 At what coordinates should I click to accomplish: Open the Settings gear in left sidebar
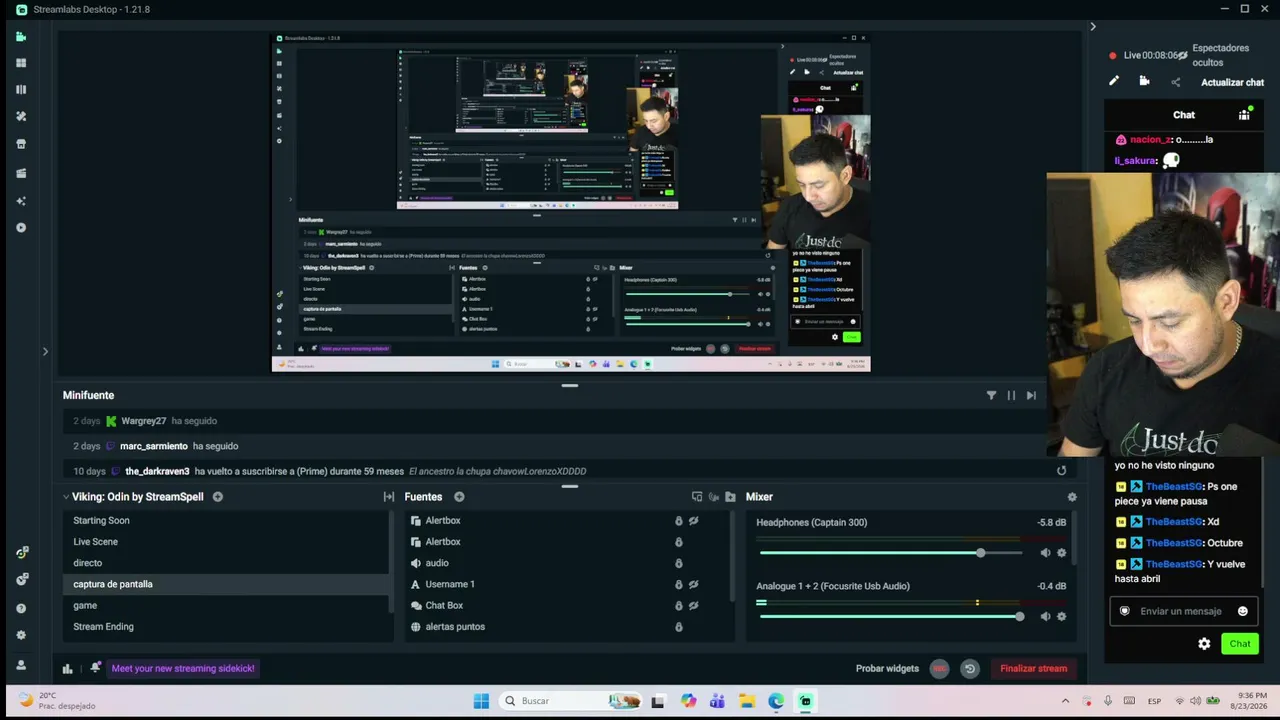(x=21, y=635)
